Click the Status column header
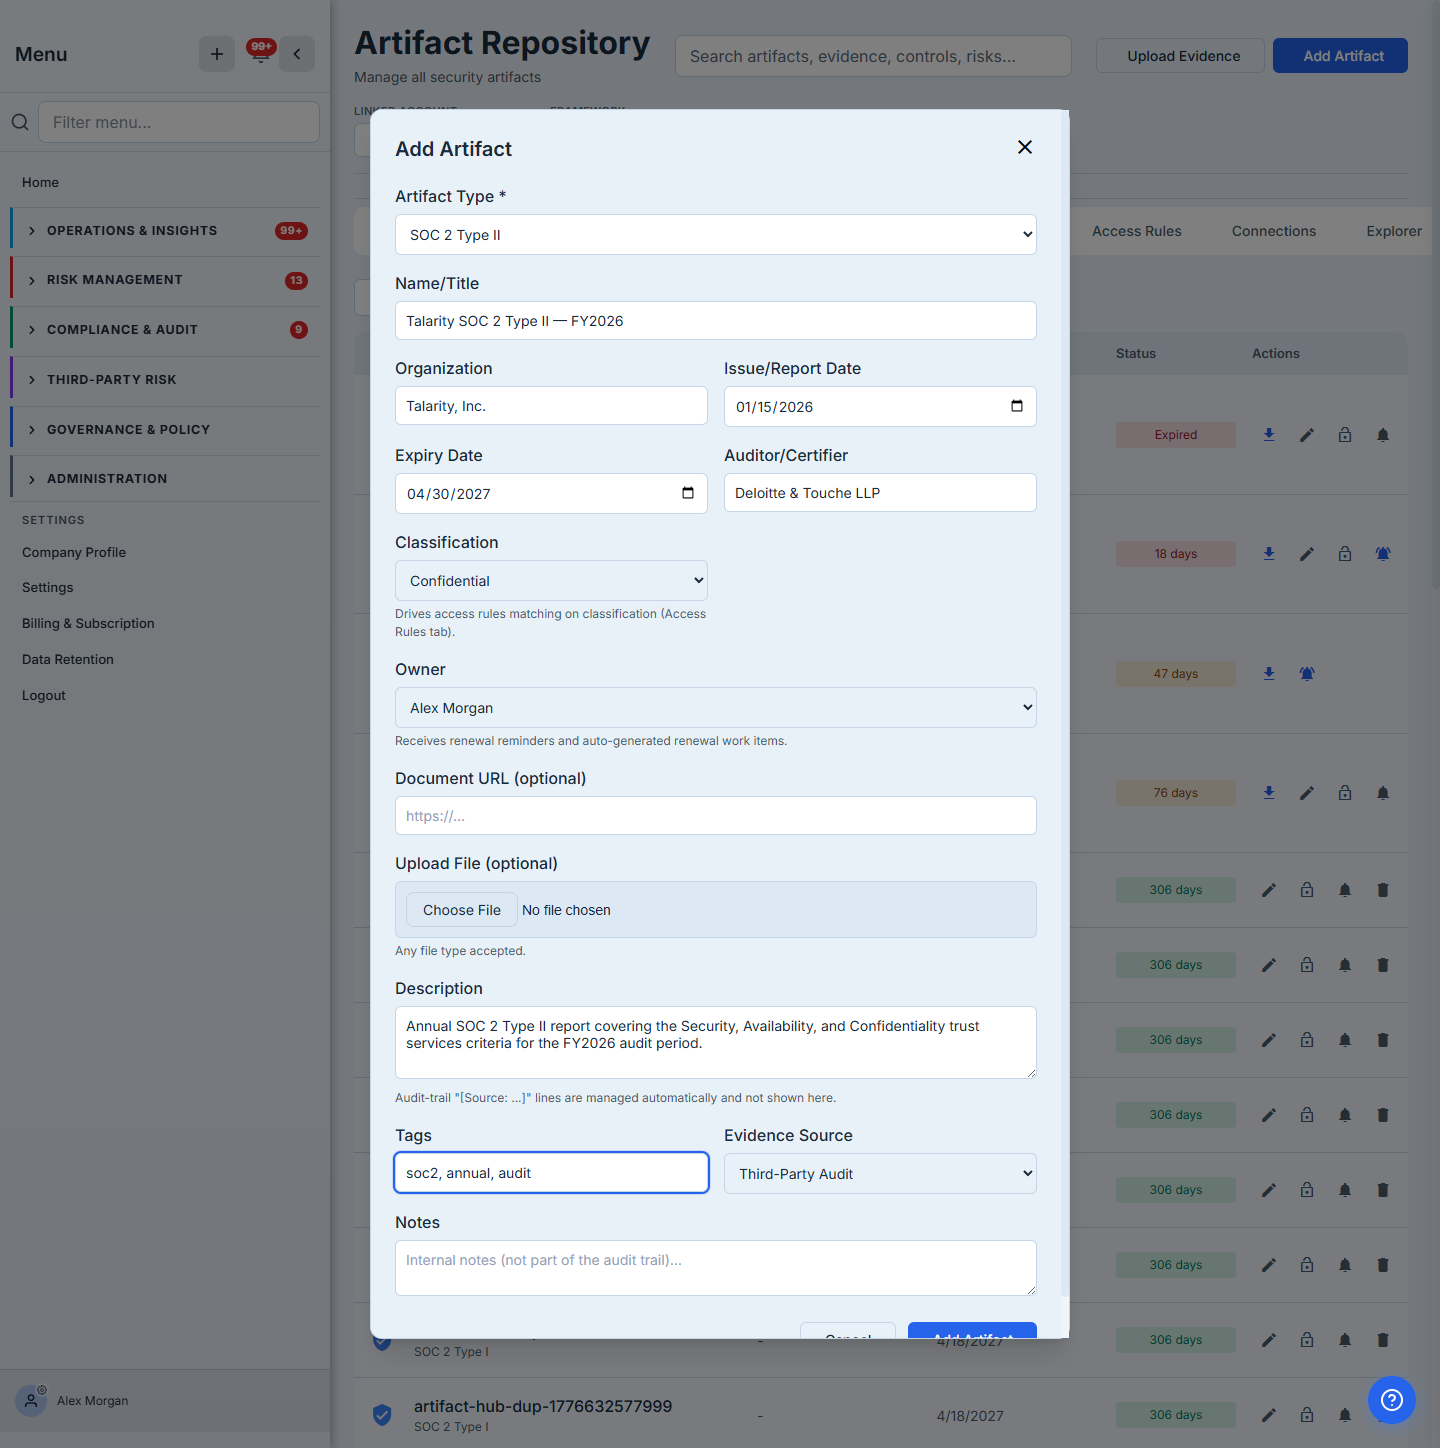The height and width of the screenshot is (1448, 1440). [1136, 353]
